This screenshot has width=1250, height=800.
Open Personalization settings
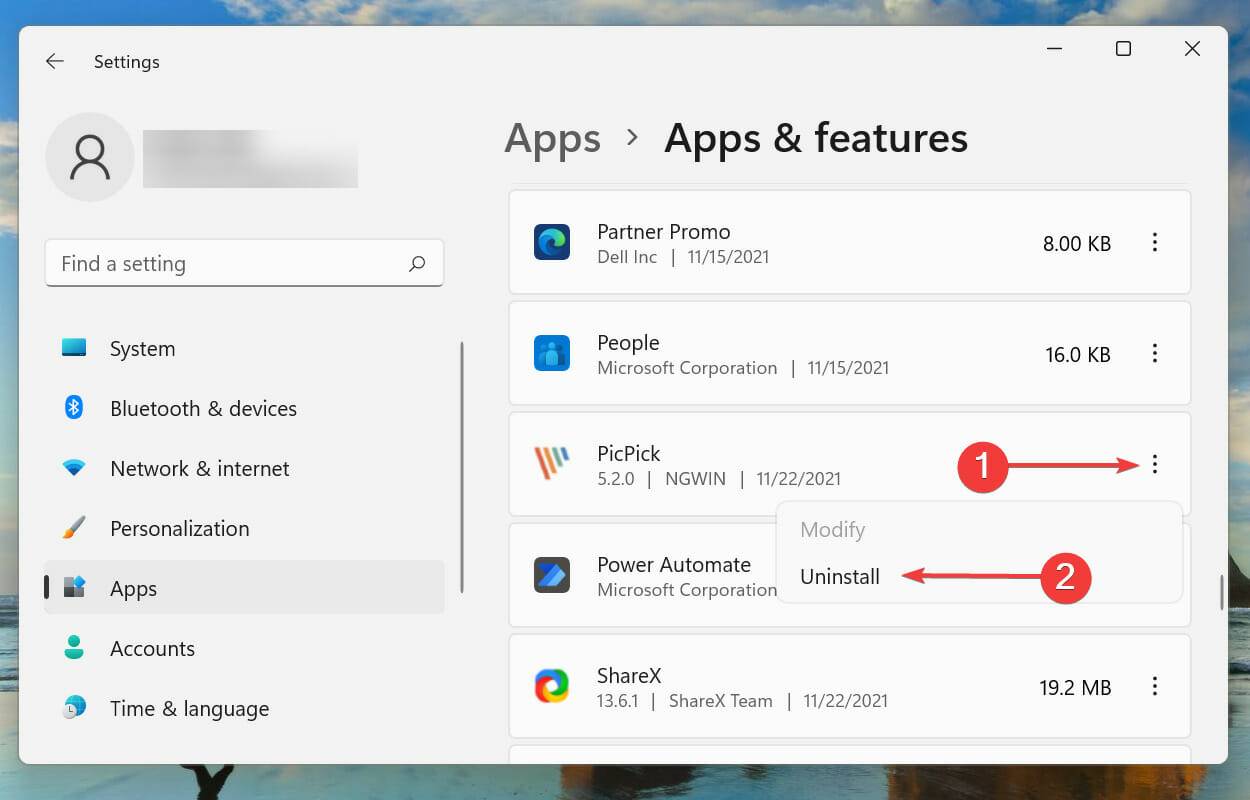pyautogui.click(x=244, y=529)
